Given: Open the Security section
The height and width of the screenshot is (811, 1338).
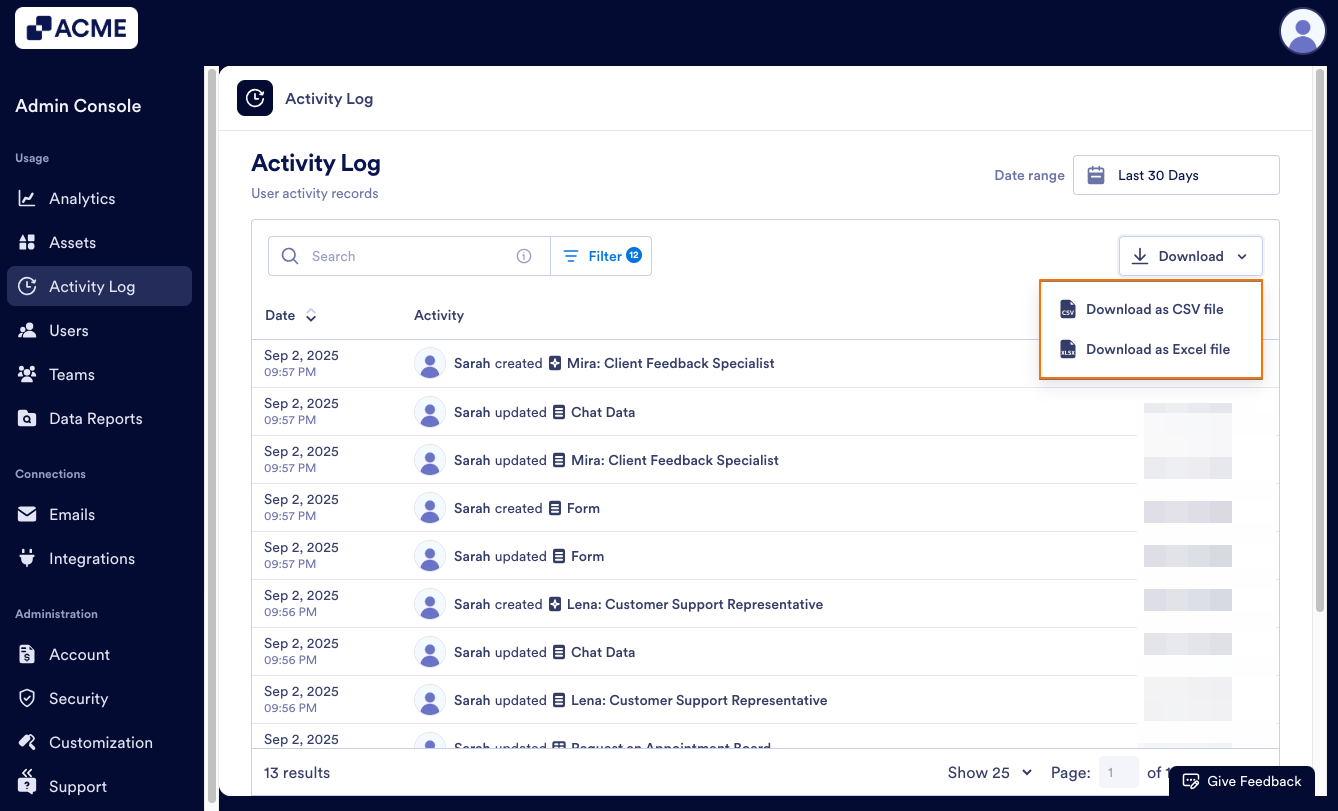Looking at the screenshot, I should pyautogui.click(x=78, y=698).
